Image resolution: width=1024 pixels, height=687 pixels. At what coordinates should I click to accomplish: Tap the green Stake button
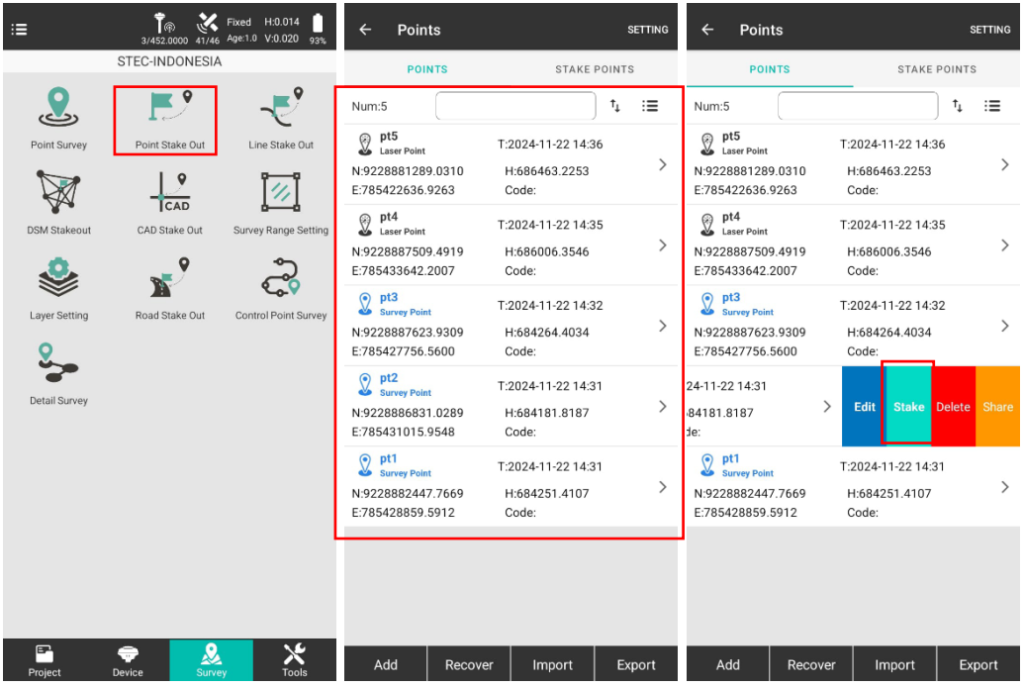click(x=908, y=406)
